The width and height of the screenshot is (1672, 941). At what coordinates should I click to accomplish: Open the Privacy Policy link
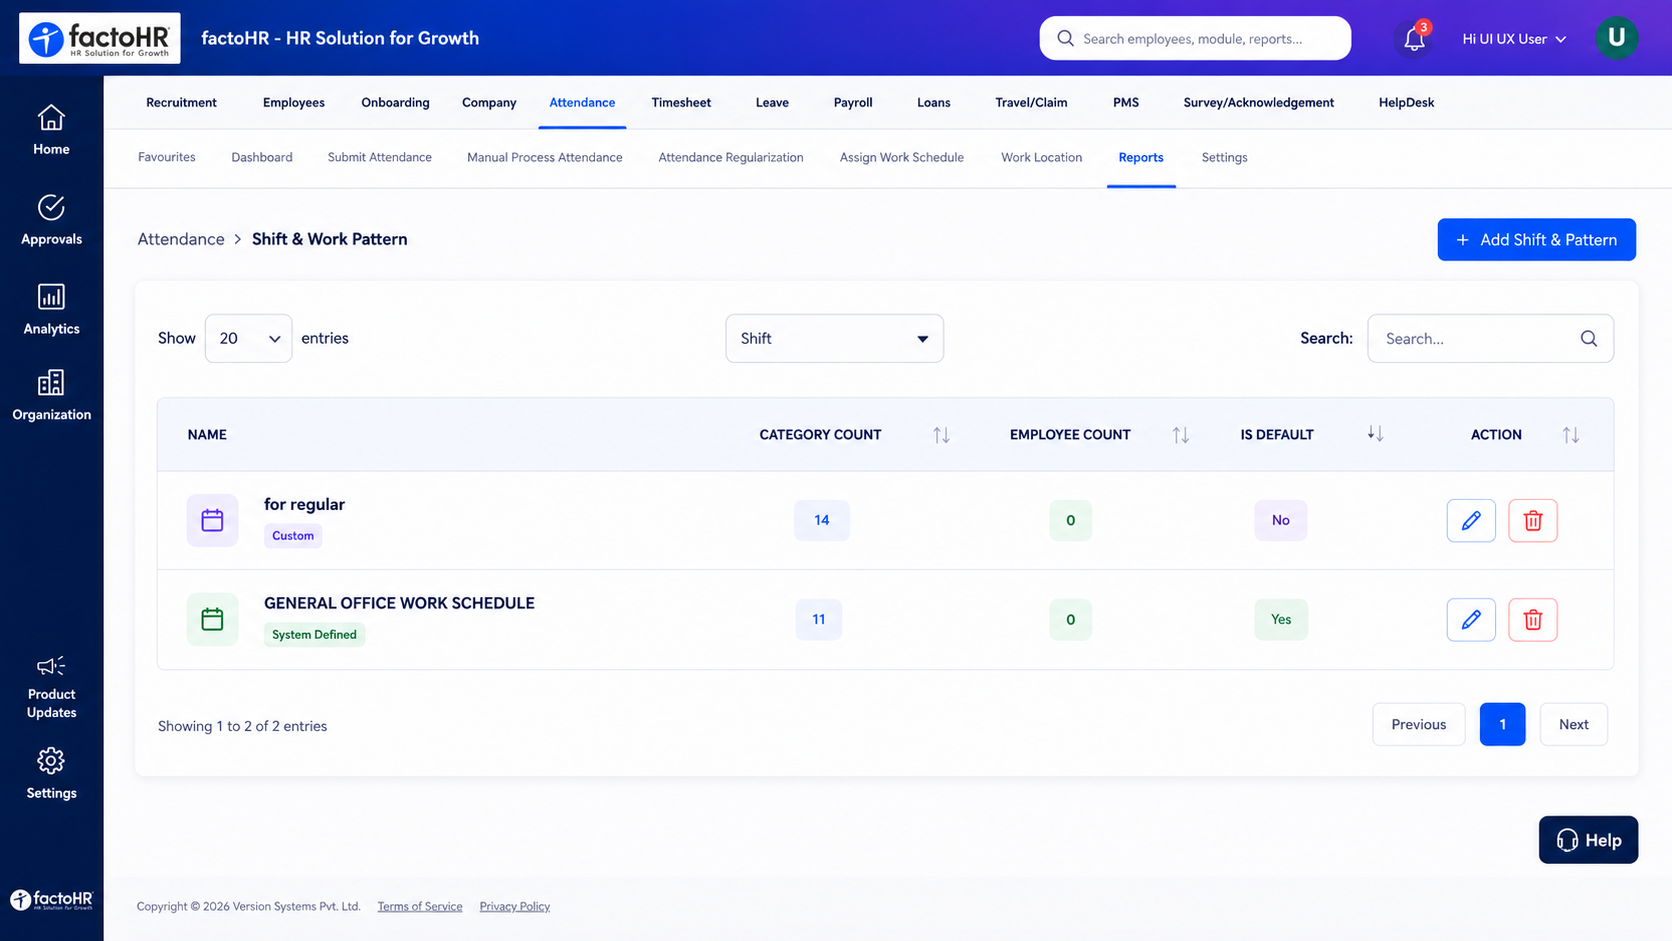coord(515,907)
